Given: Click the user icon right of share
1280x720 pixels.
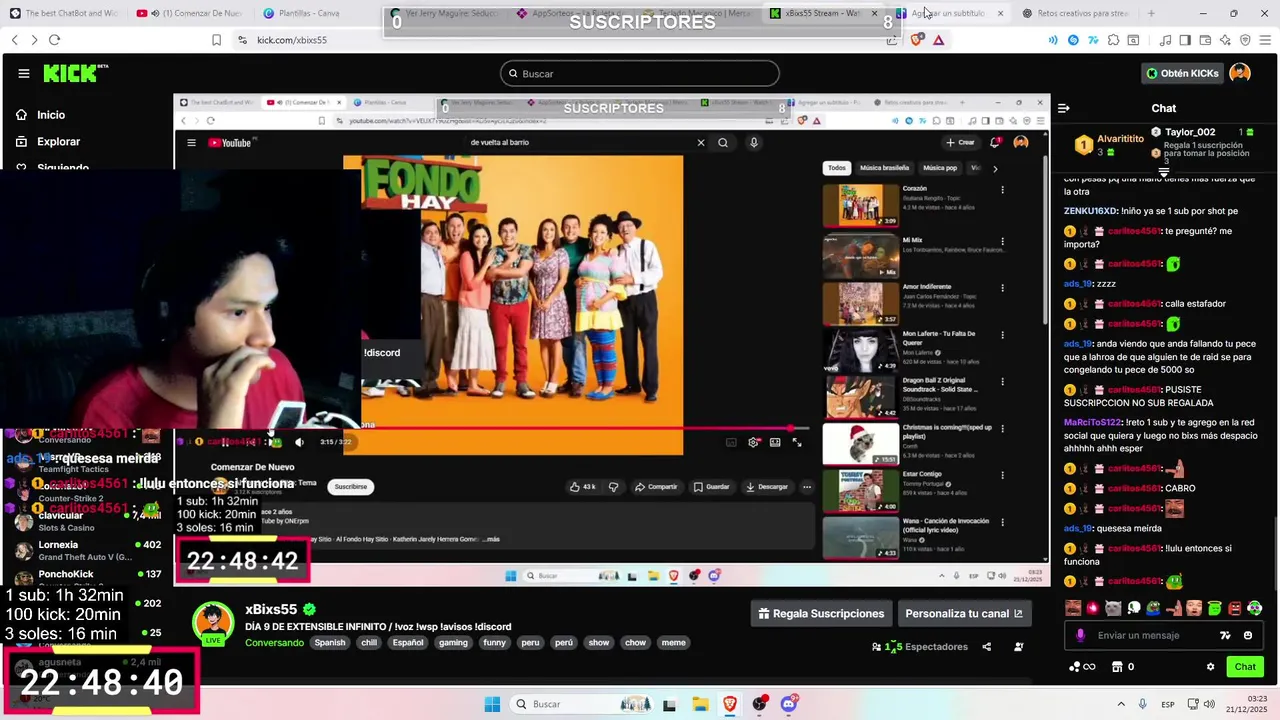Looking at the screenshot, I should point(1018,647).
